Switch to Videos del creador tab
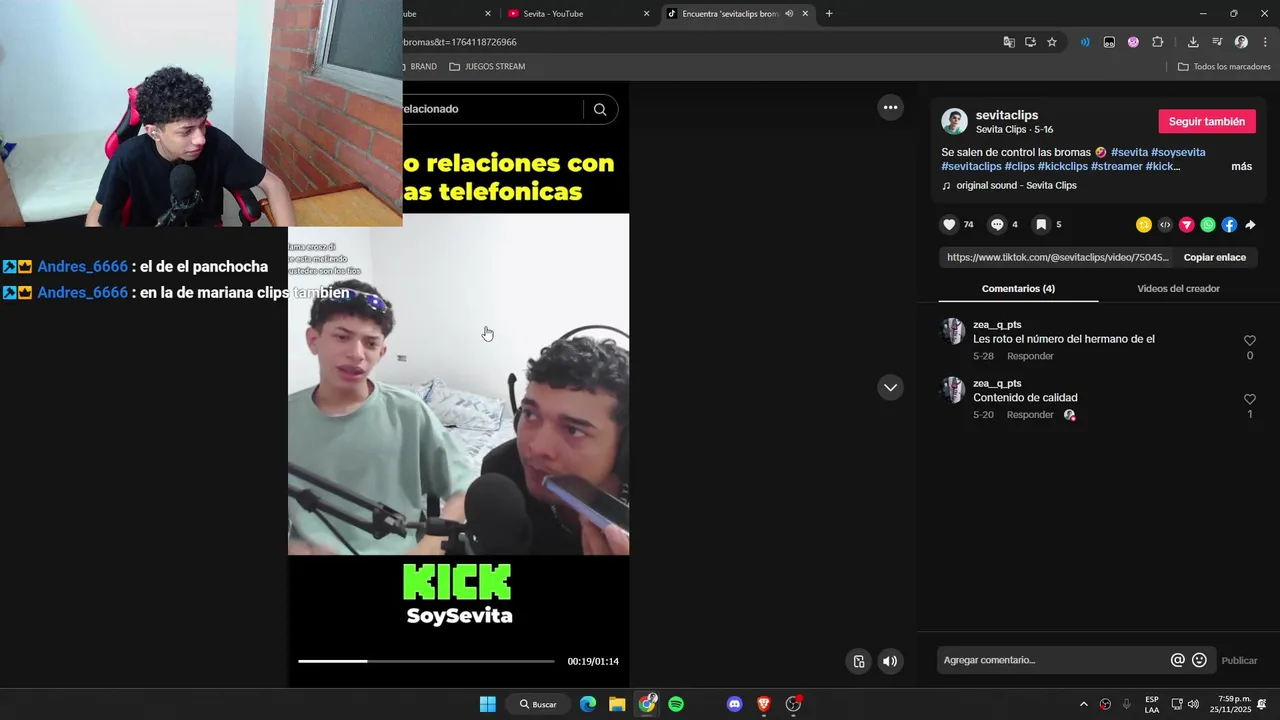 pyautogui.click(x=1178, y=288)
